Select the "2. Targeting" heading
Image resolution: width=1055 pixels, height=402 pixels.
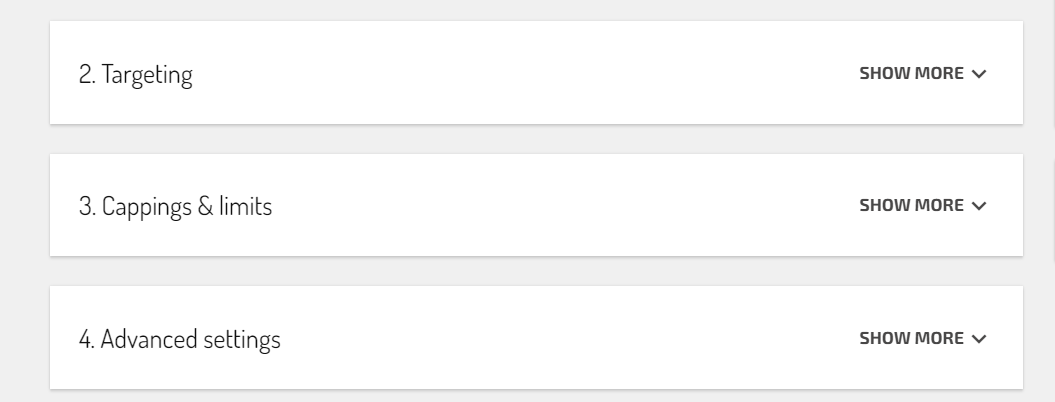tap(135, 74)
